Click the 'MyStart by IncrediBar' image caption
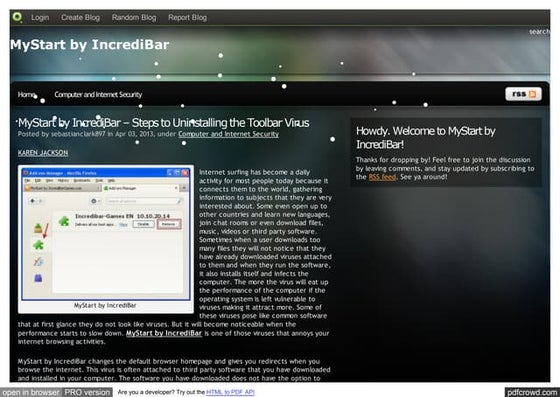This screenshot has width=560, height=397. (x=105, y=306)
